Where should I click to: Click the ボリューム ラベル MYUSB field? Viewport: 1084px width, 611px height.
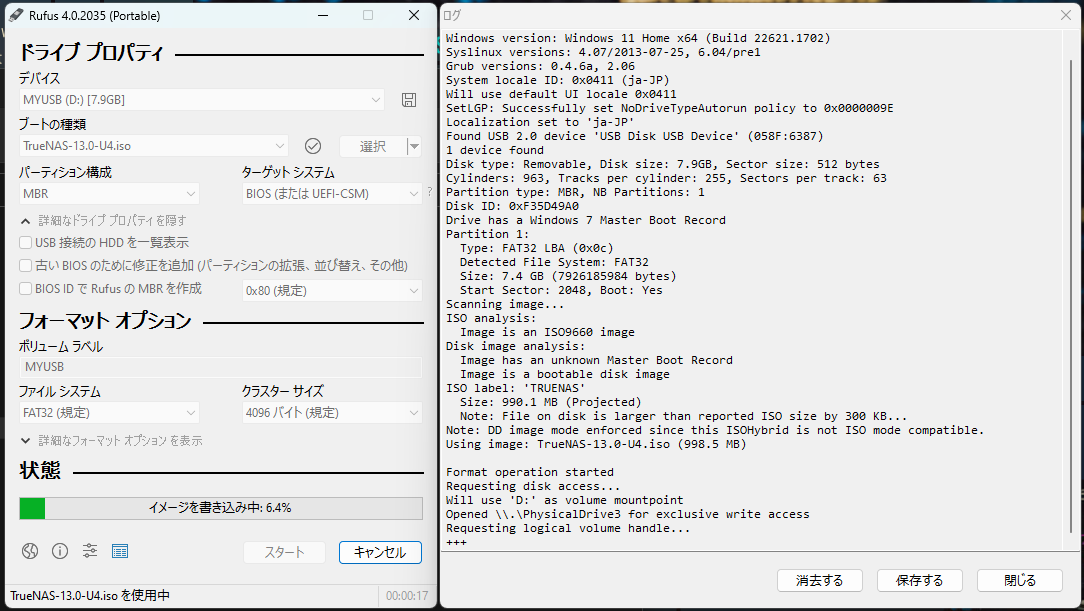click(221, 367)
